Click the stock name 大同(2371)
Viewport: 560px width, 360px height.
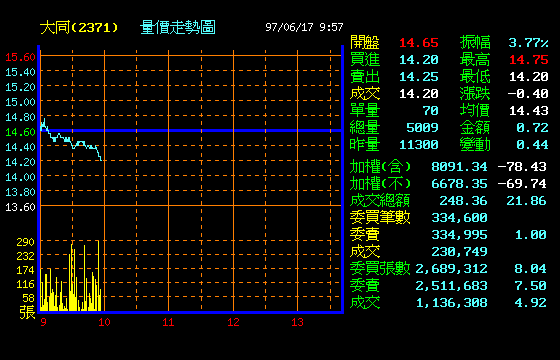pos(79,28)
